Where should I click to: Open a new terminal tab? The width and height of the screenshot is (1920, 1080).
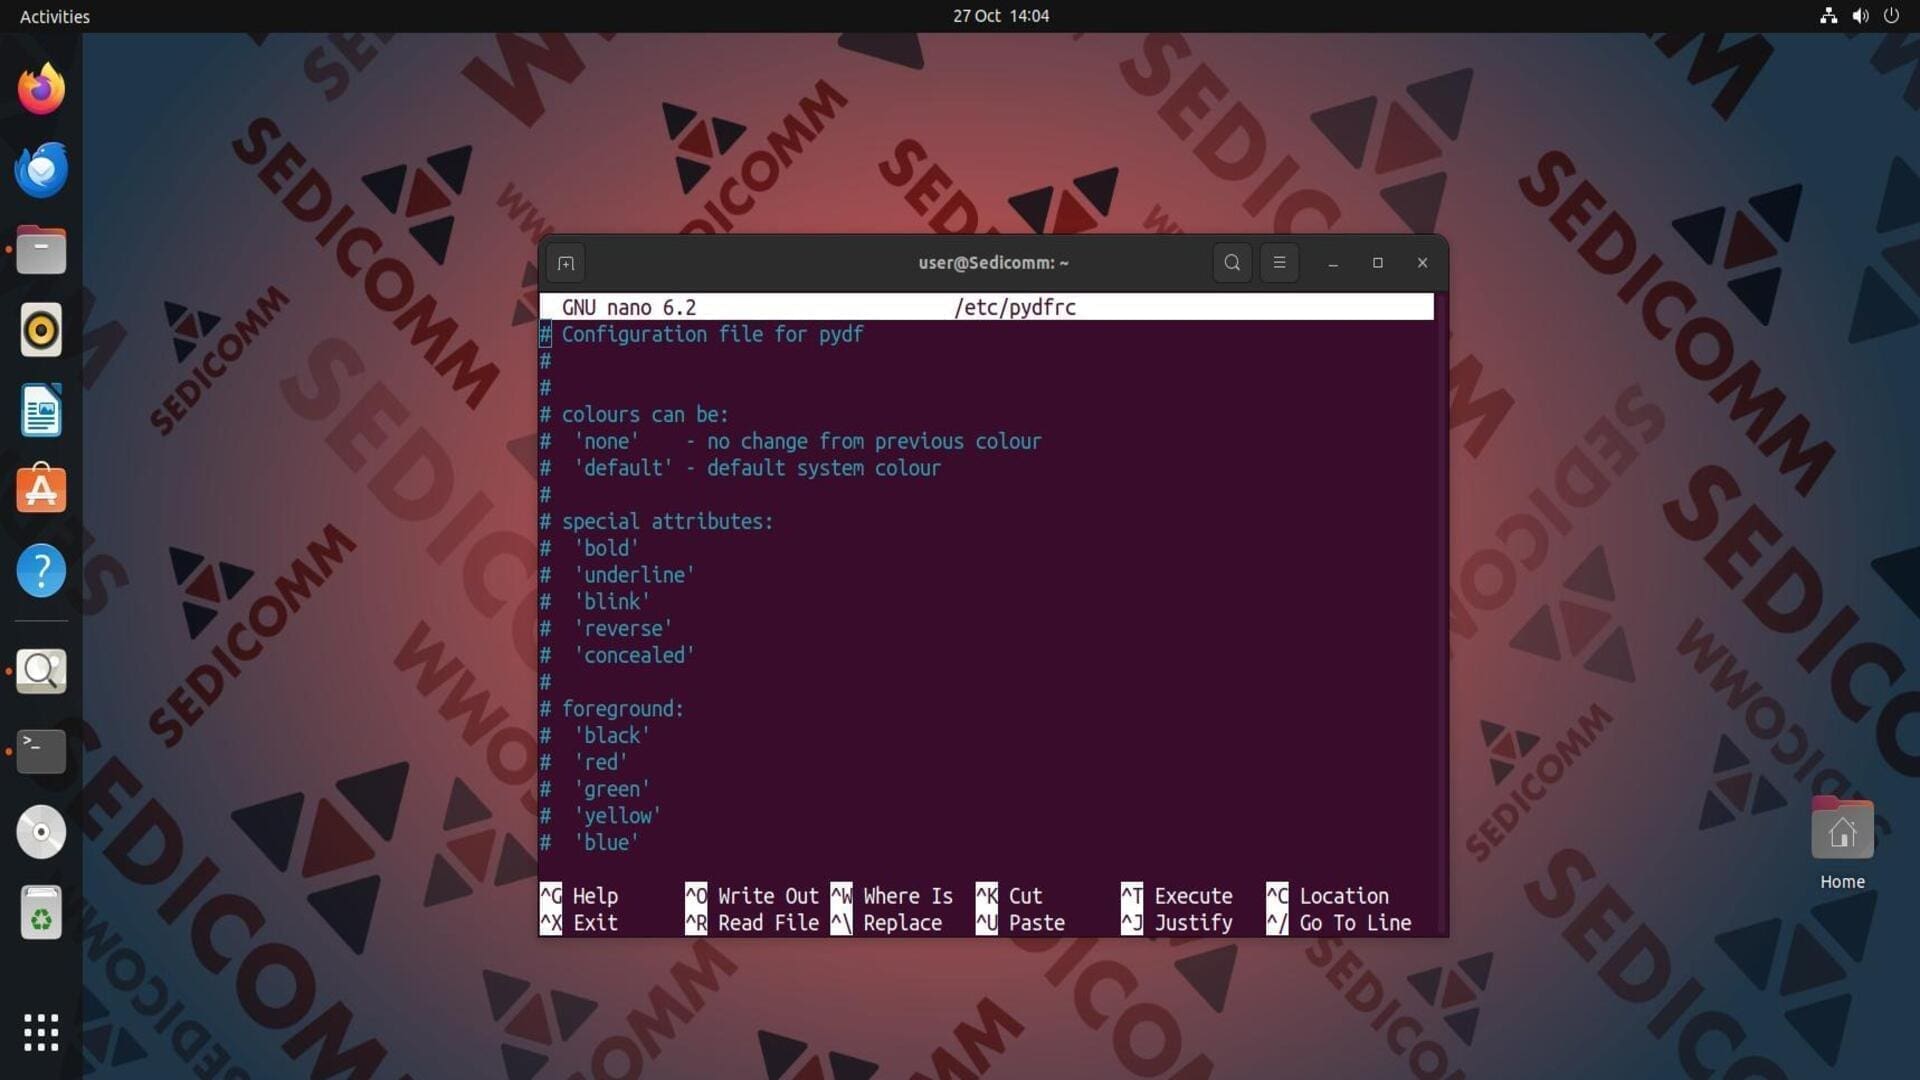(x=566, y=263)
